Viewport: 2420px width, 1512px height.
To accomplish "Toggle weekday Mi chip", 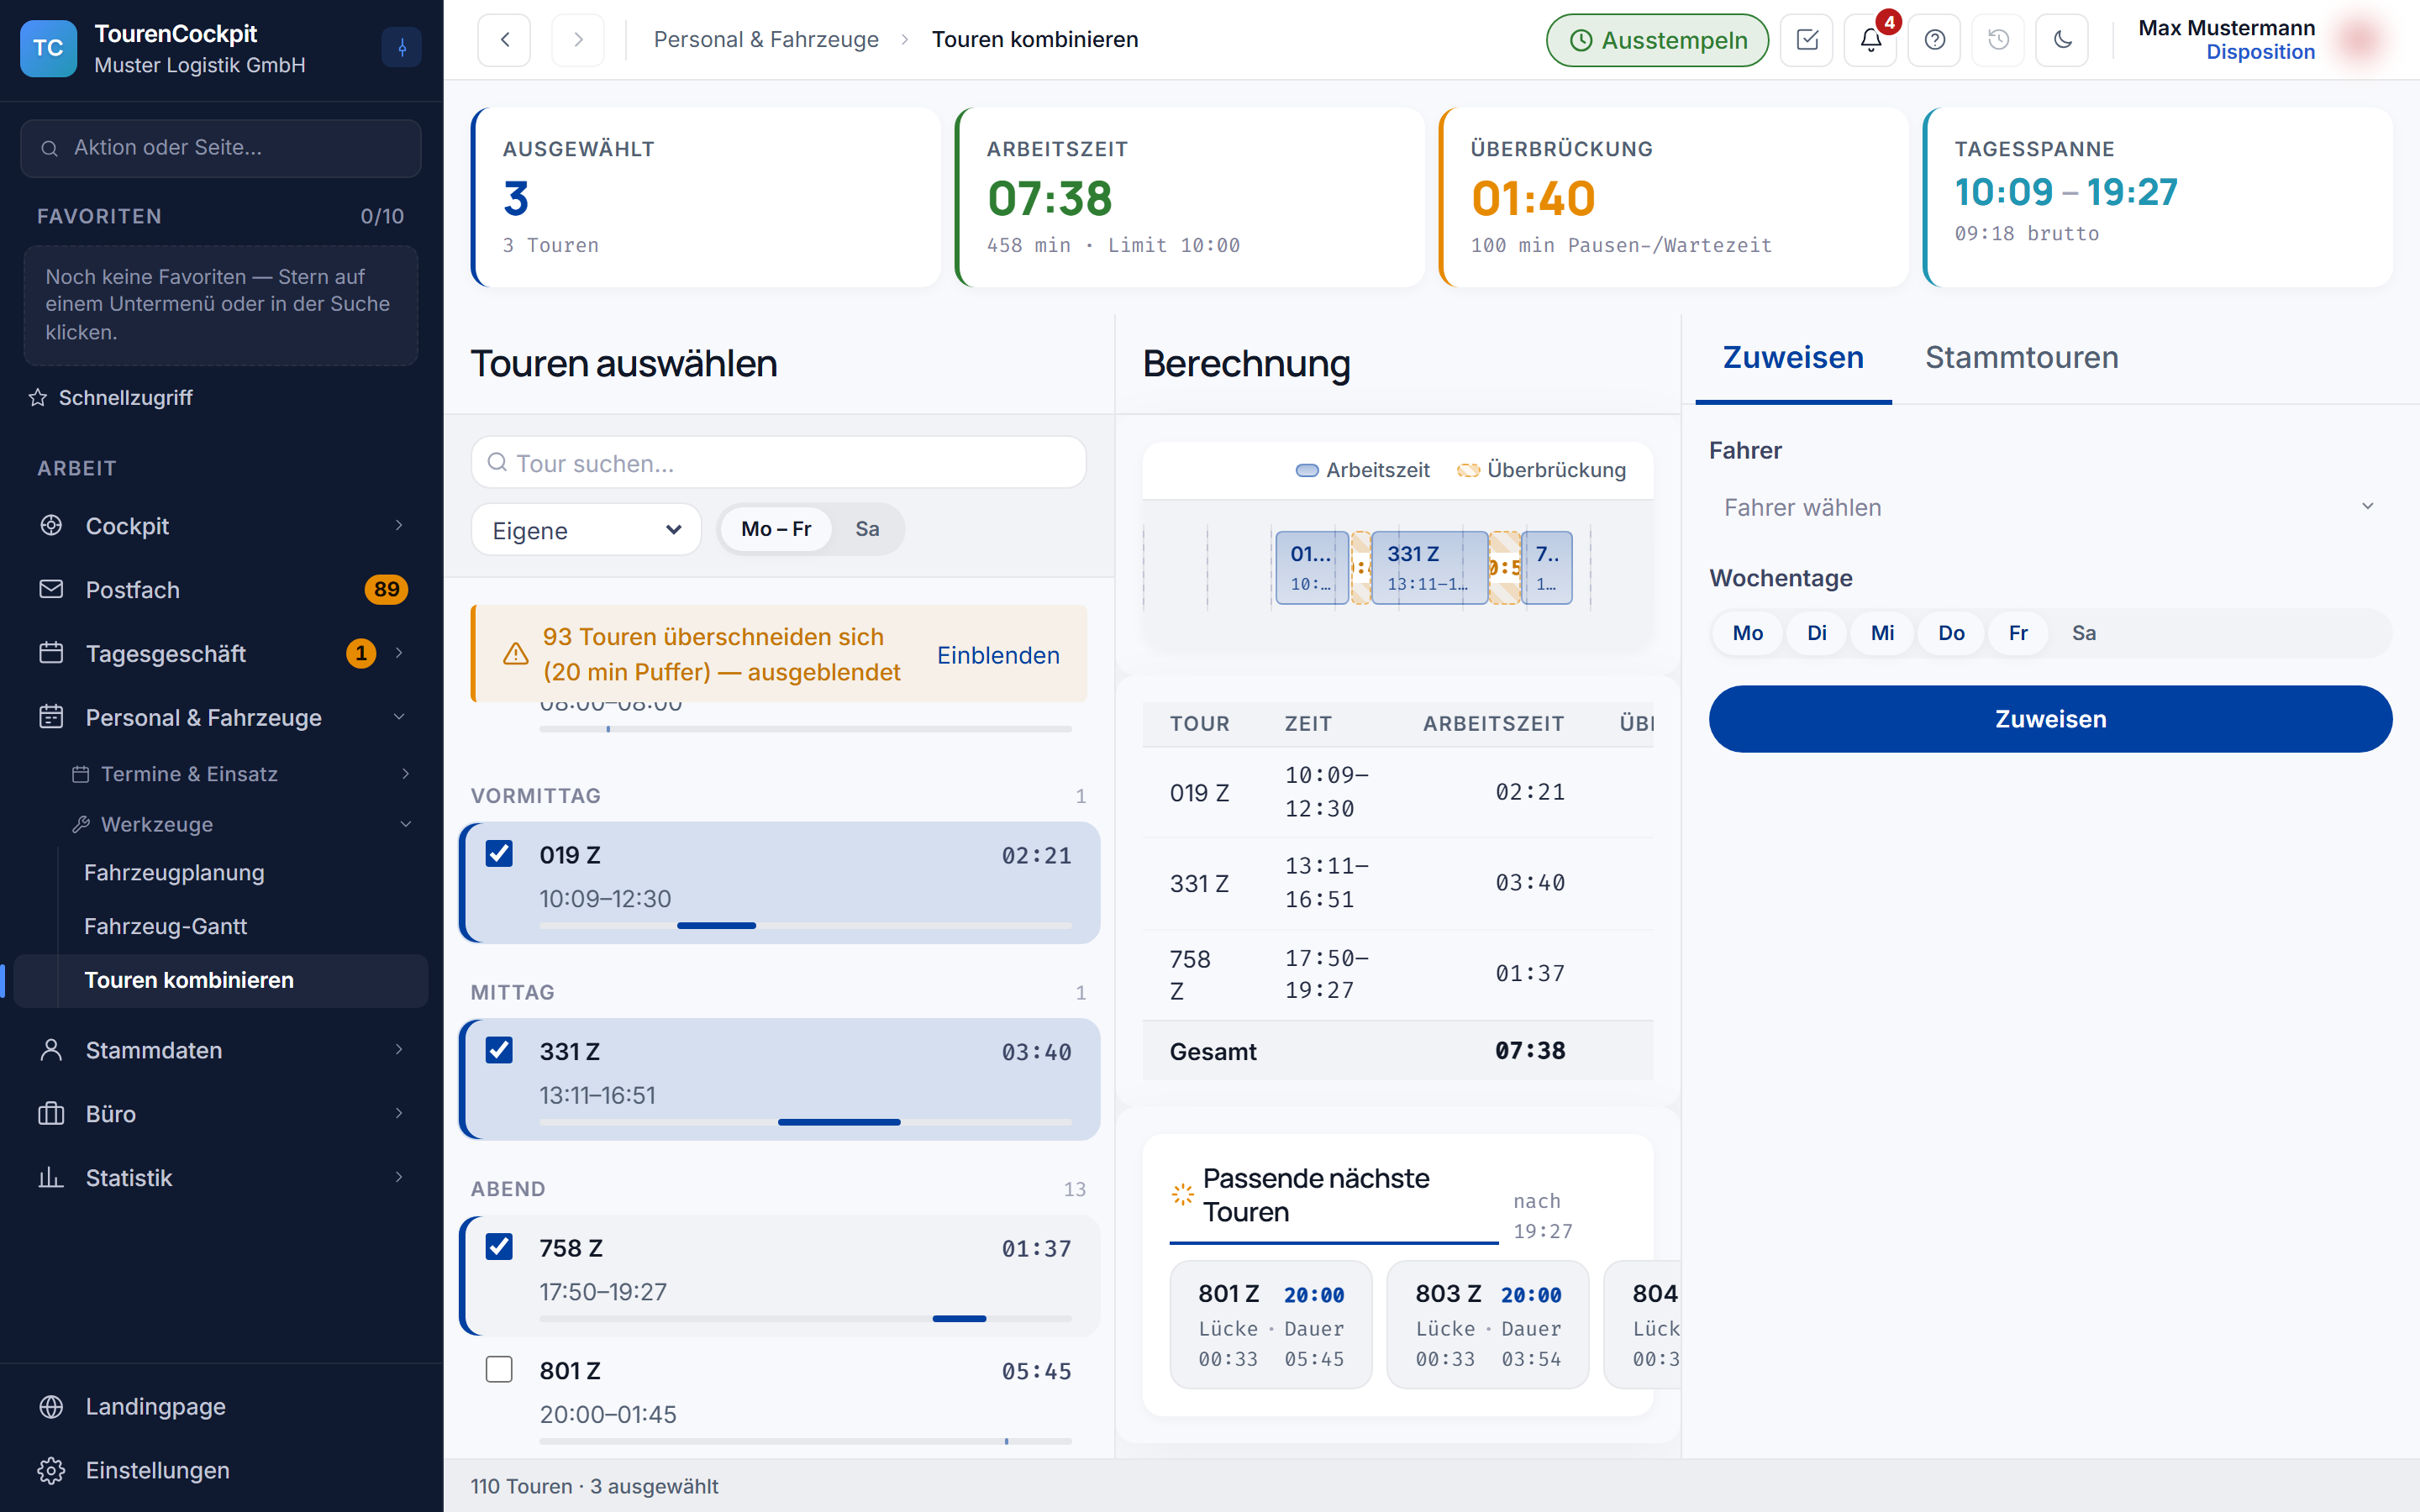I will tap(1882, 633).
